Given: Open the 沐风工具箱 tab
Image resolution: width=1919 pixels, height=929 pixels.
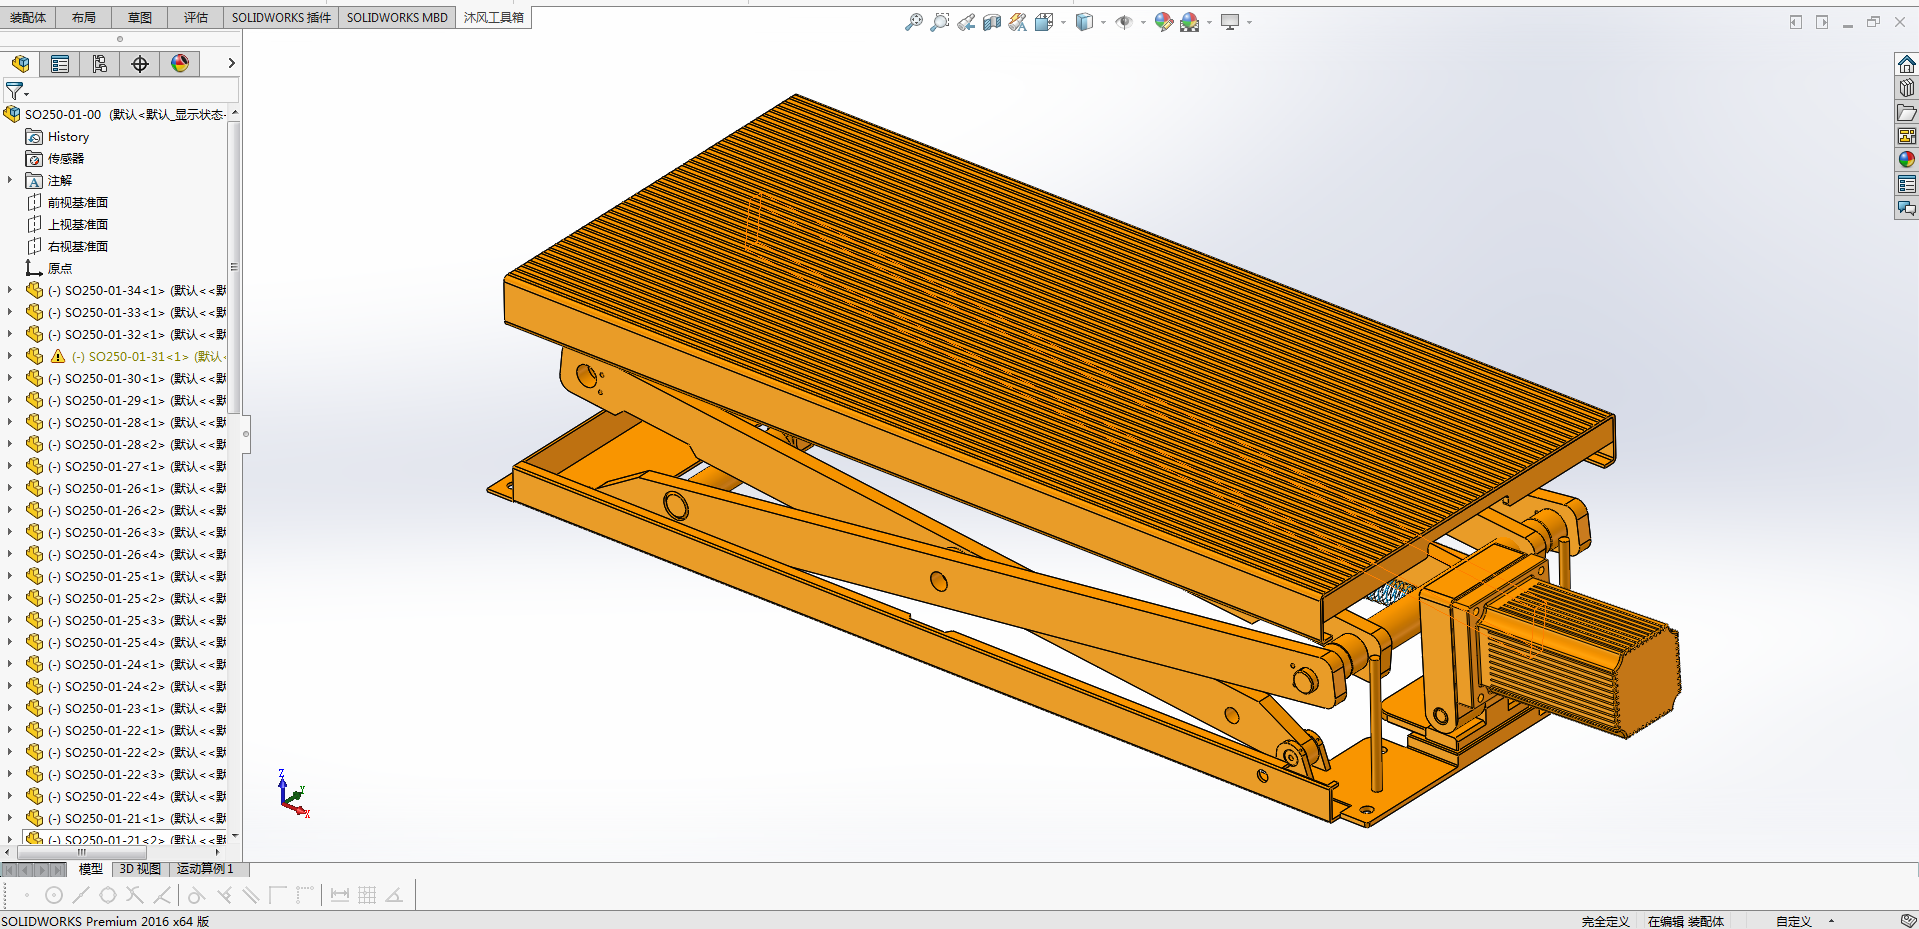Looking at the screenshot, I should 494,18.
